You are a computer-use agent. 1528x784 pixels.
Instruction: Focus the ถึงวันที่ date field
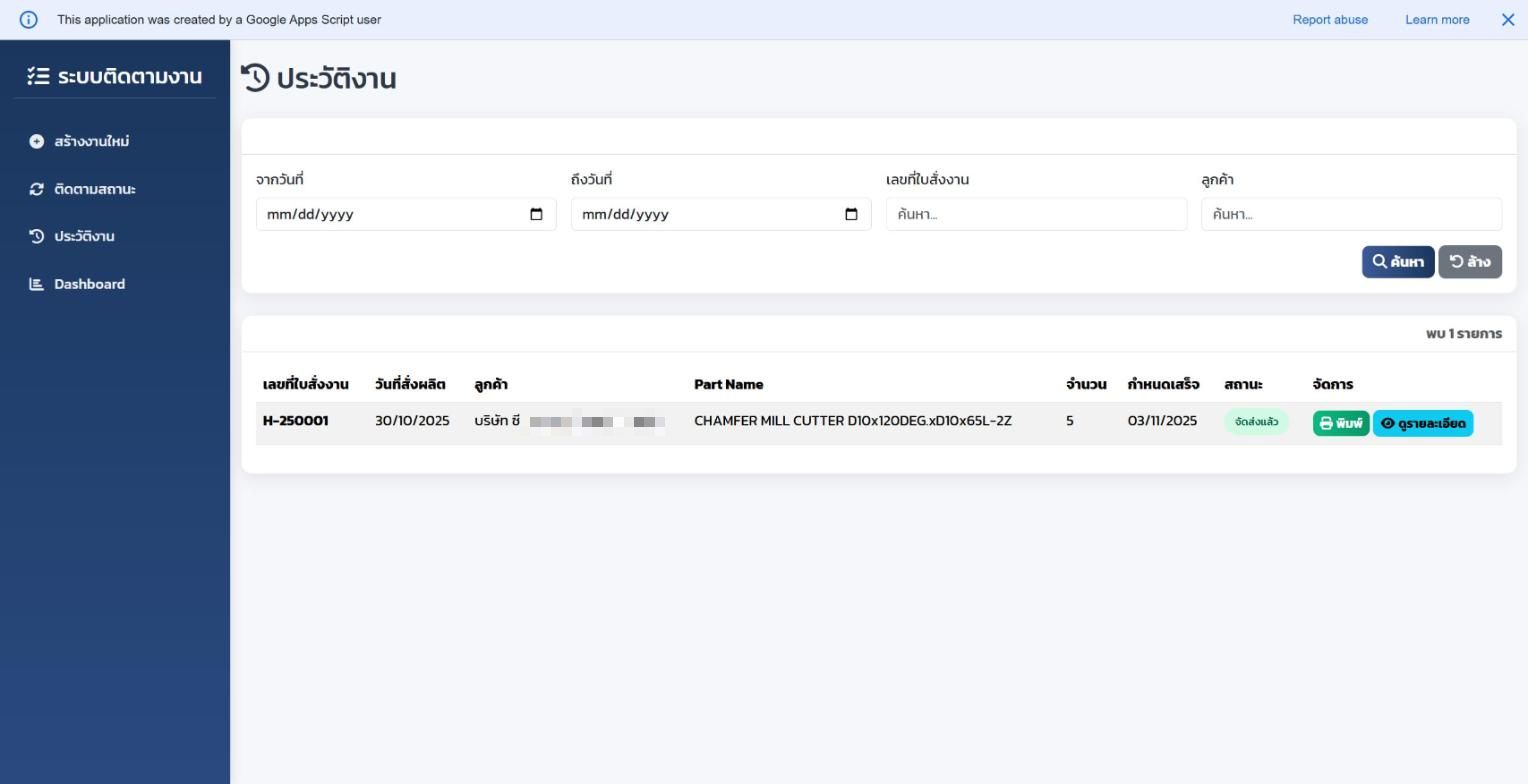[x=721, y=214]
